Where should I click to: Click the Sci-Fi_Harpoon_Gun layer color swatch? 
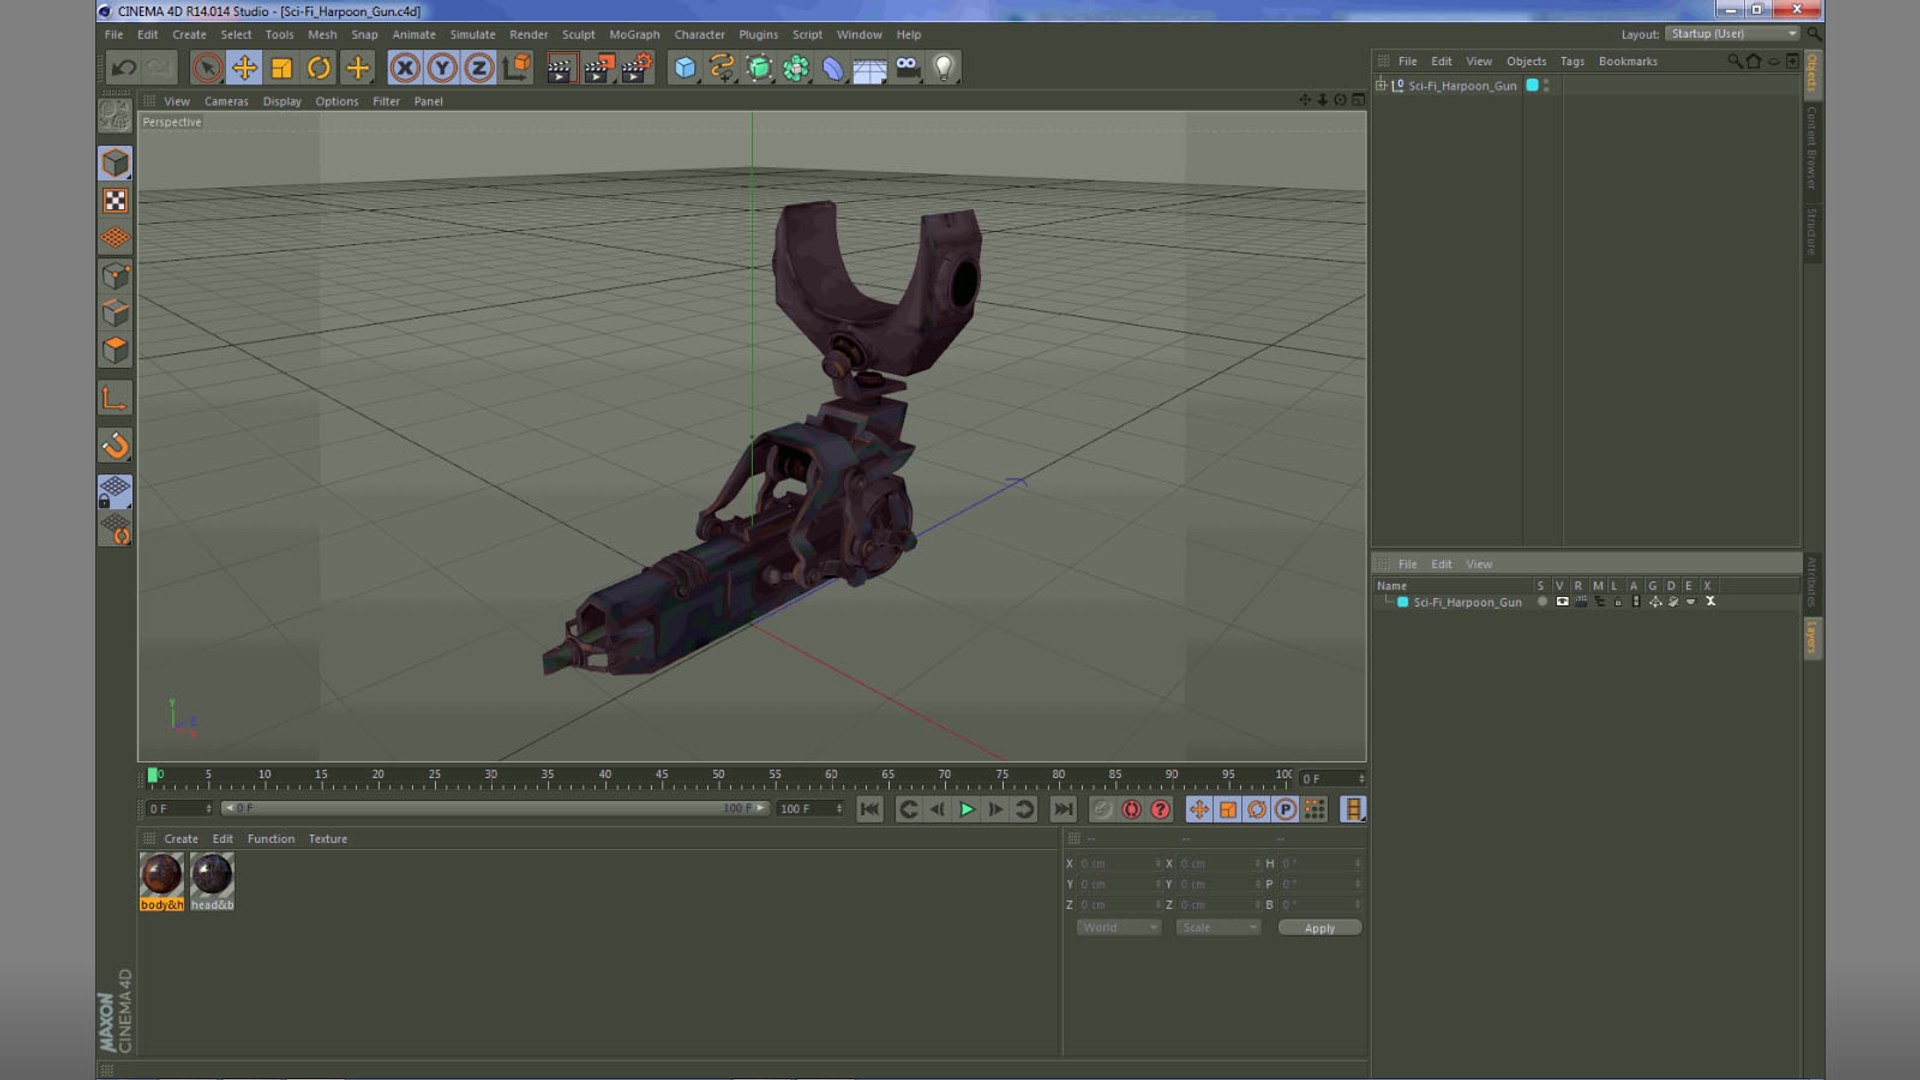(x=1403, y=602)
